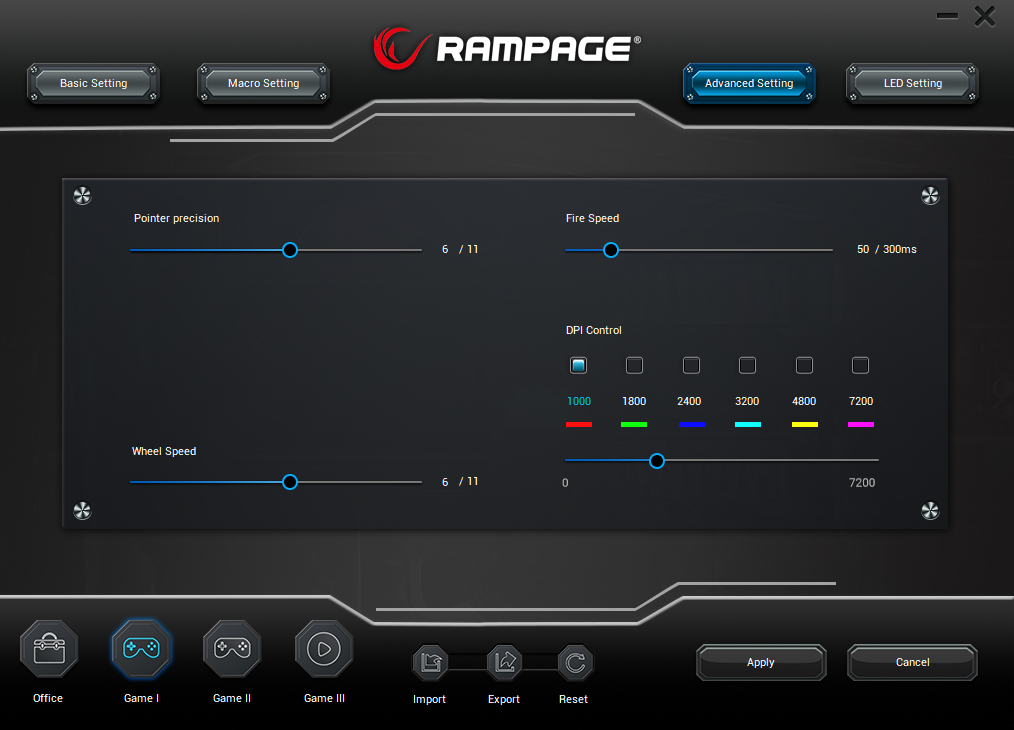Click the 50 / 300ms Fire Speed value
This screenshot has width=1014, height=730.
(887, 249)
